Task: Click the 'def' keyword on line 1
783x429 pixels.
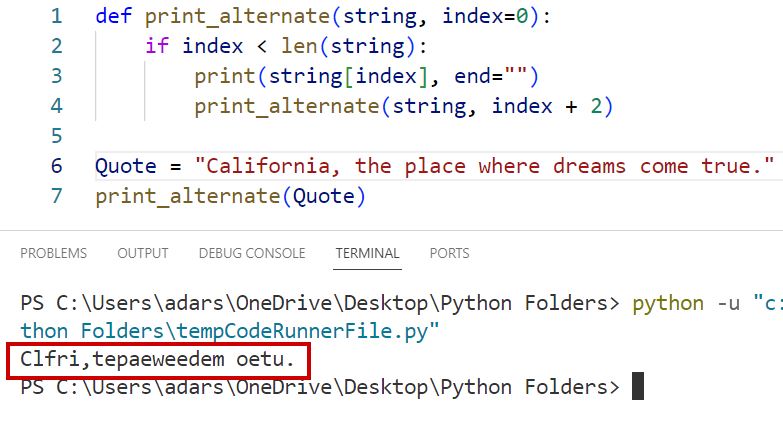Action: point(113,16)
